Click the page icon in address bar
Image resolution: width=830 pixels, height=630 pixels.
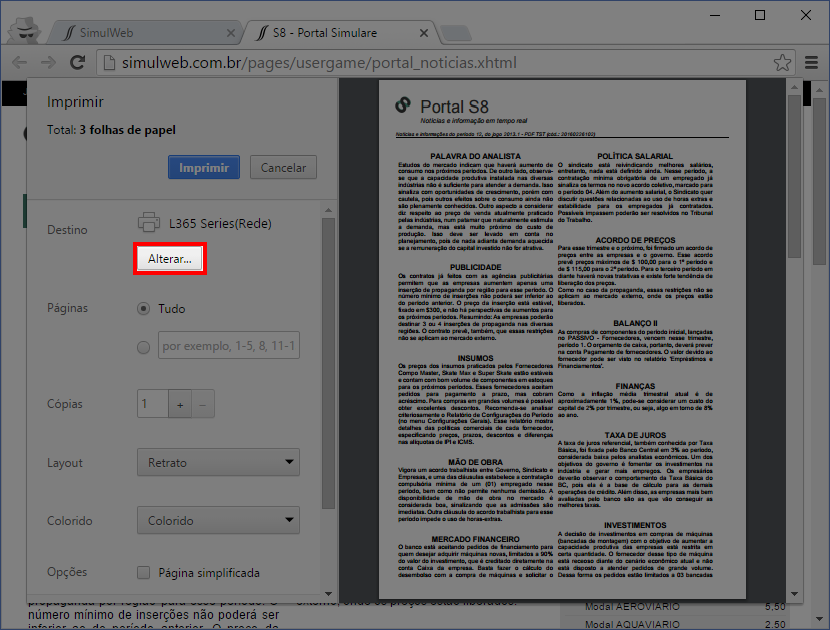pos(109,62)
